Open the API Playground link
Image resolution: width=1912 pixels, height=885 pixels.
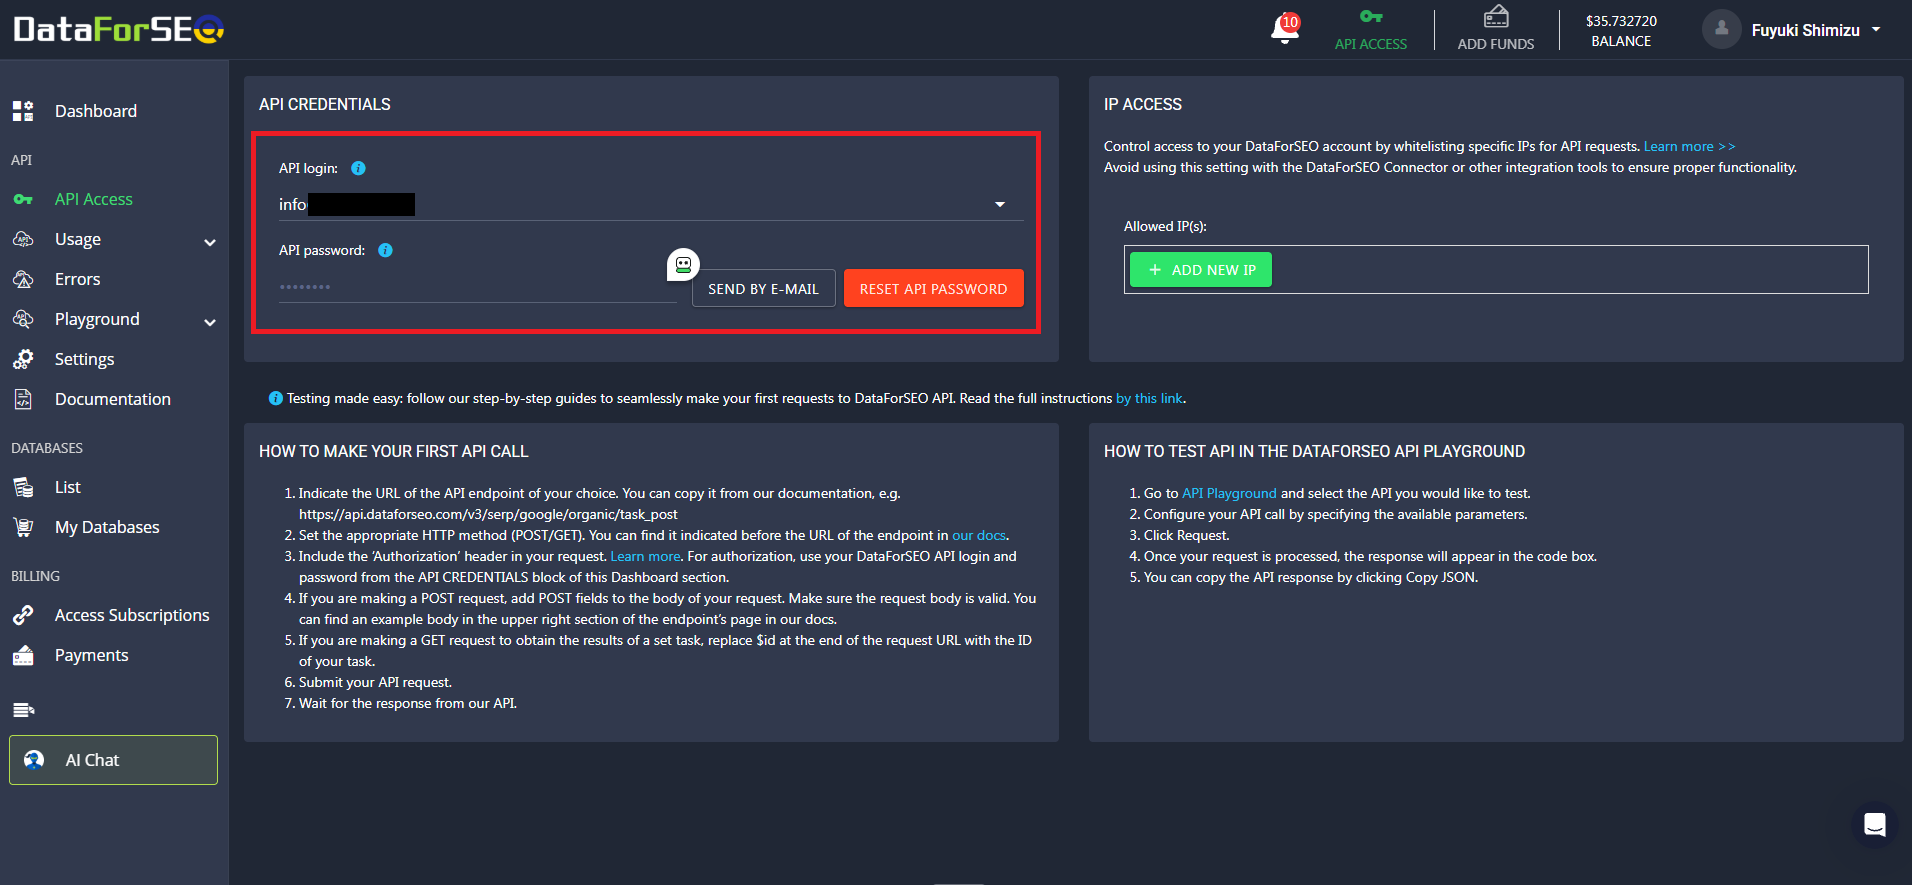click(x=1229, y=493)
